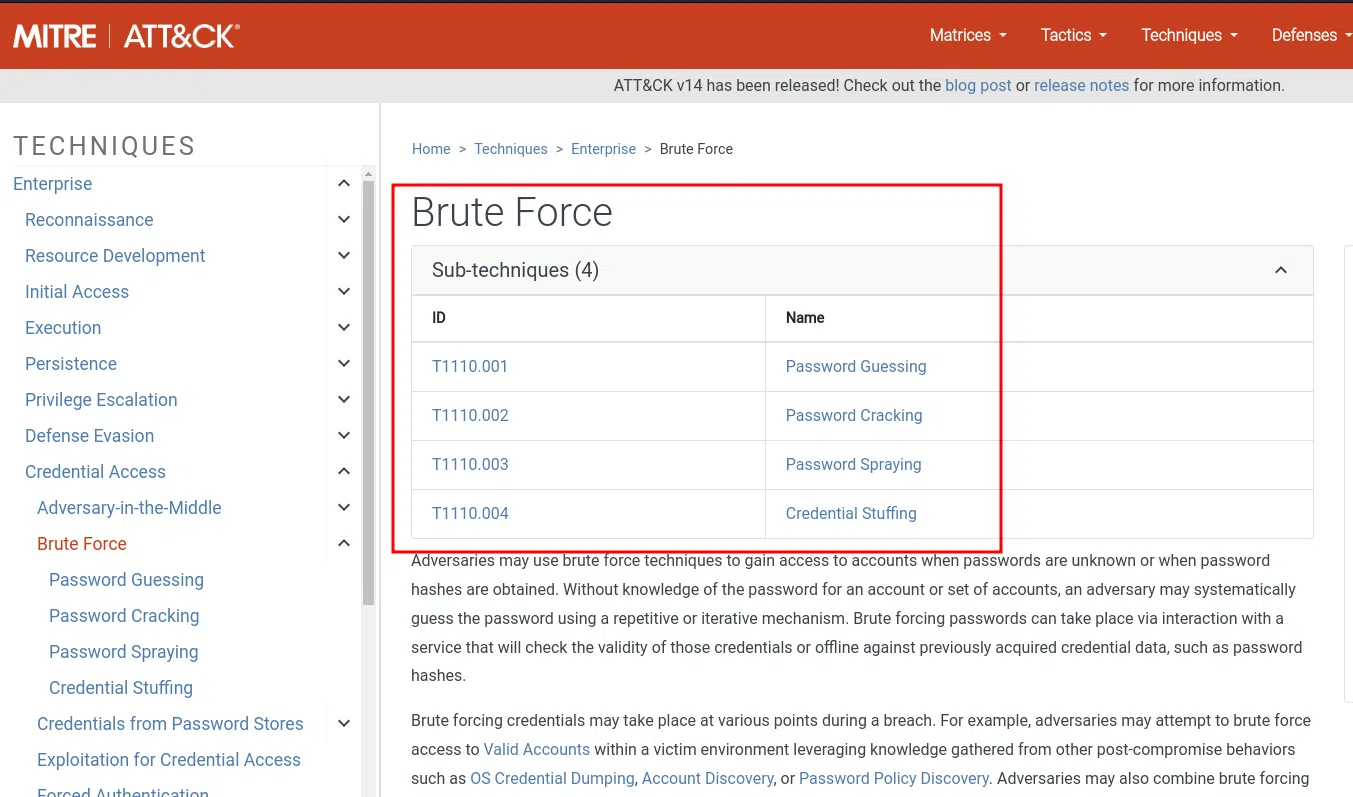Open the Matrices dropdown menu
1353x797 pixels.
pos(967,35)
